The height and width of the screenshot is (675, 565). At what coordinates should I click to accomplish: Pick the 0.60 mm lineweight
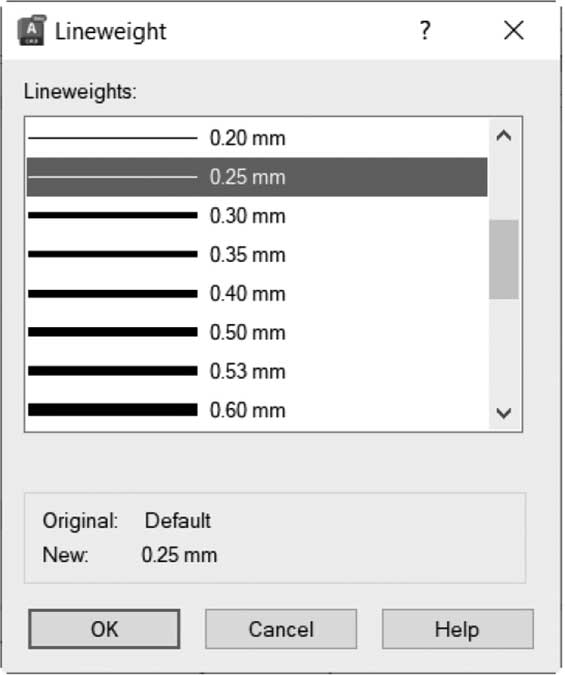point(257,410)
